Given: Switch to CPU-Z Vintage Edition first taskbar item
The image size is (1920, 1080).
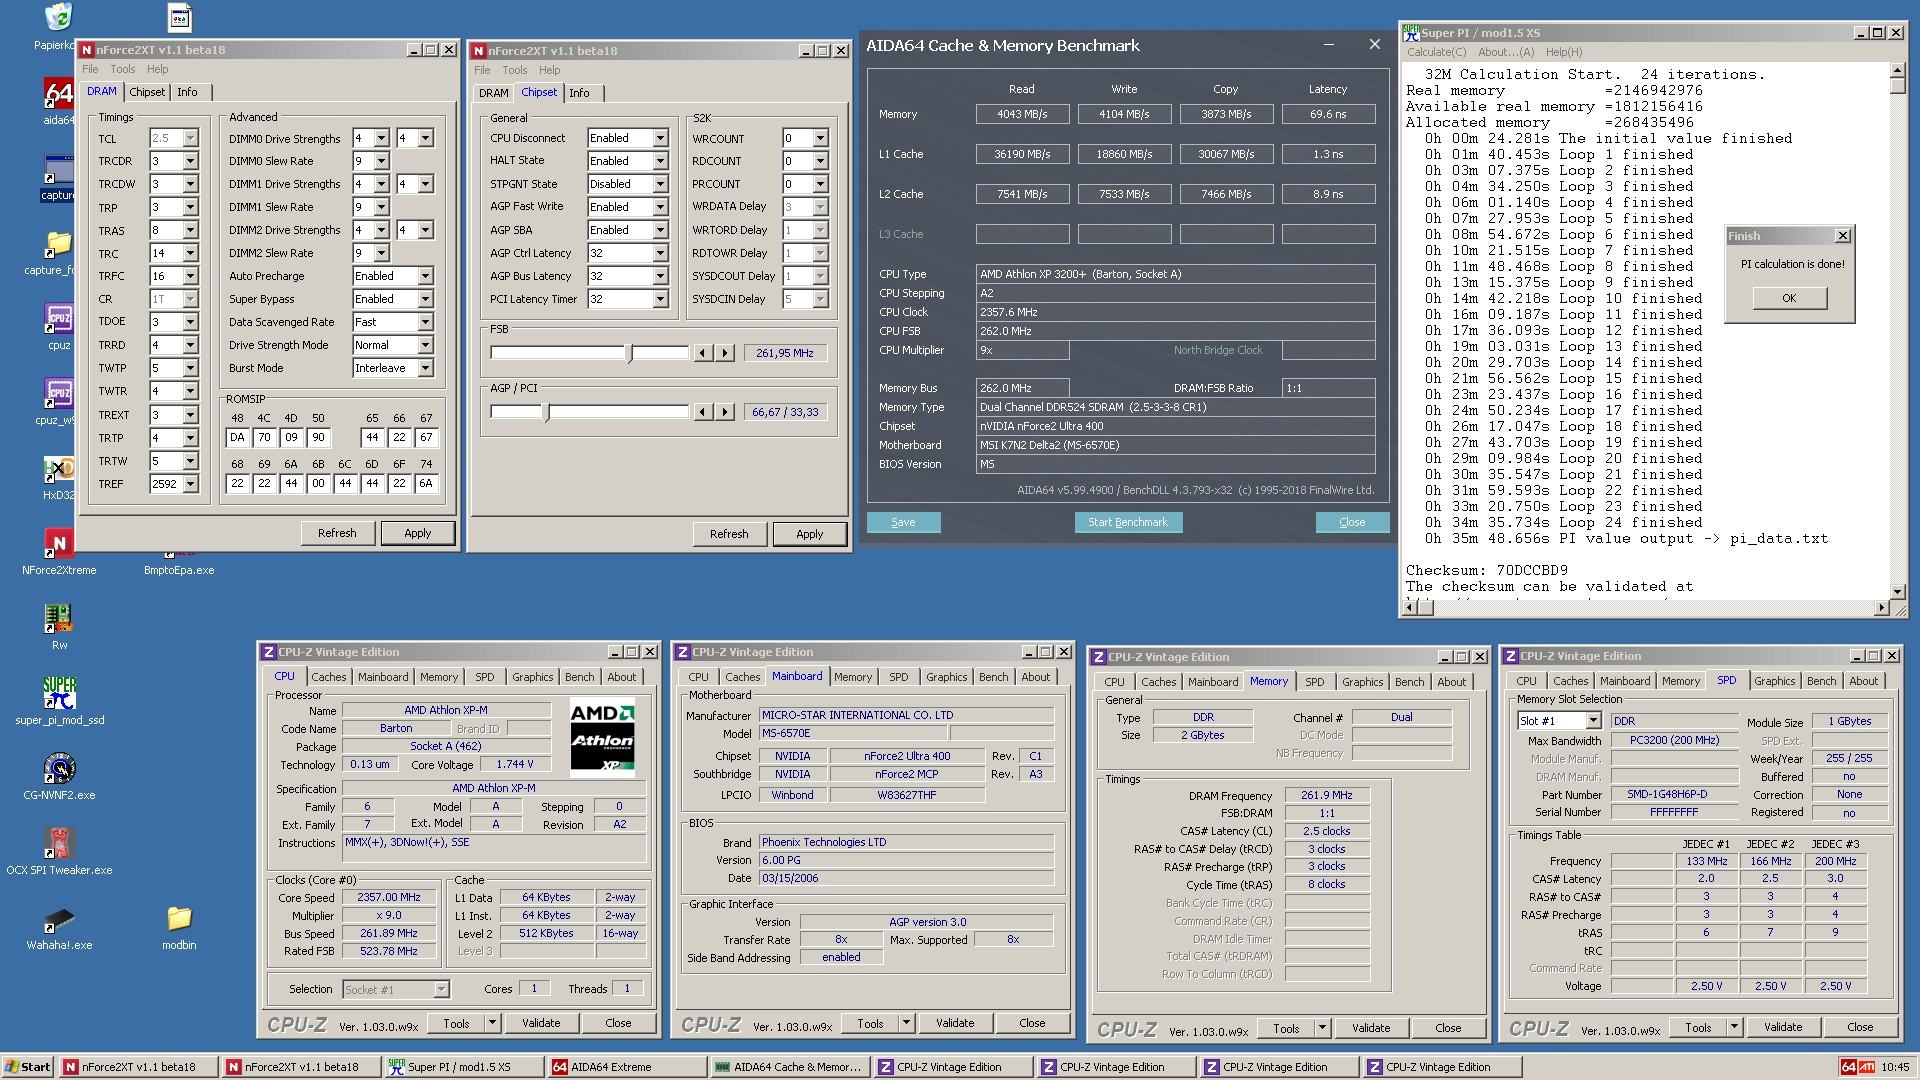Looking at the screenshot, I should coord(955,1067).
